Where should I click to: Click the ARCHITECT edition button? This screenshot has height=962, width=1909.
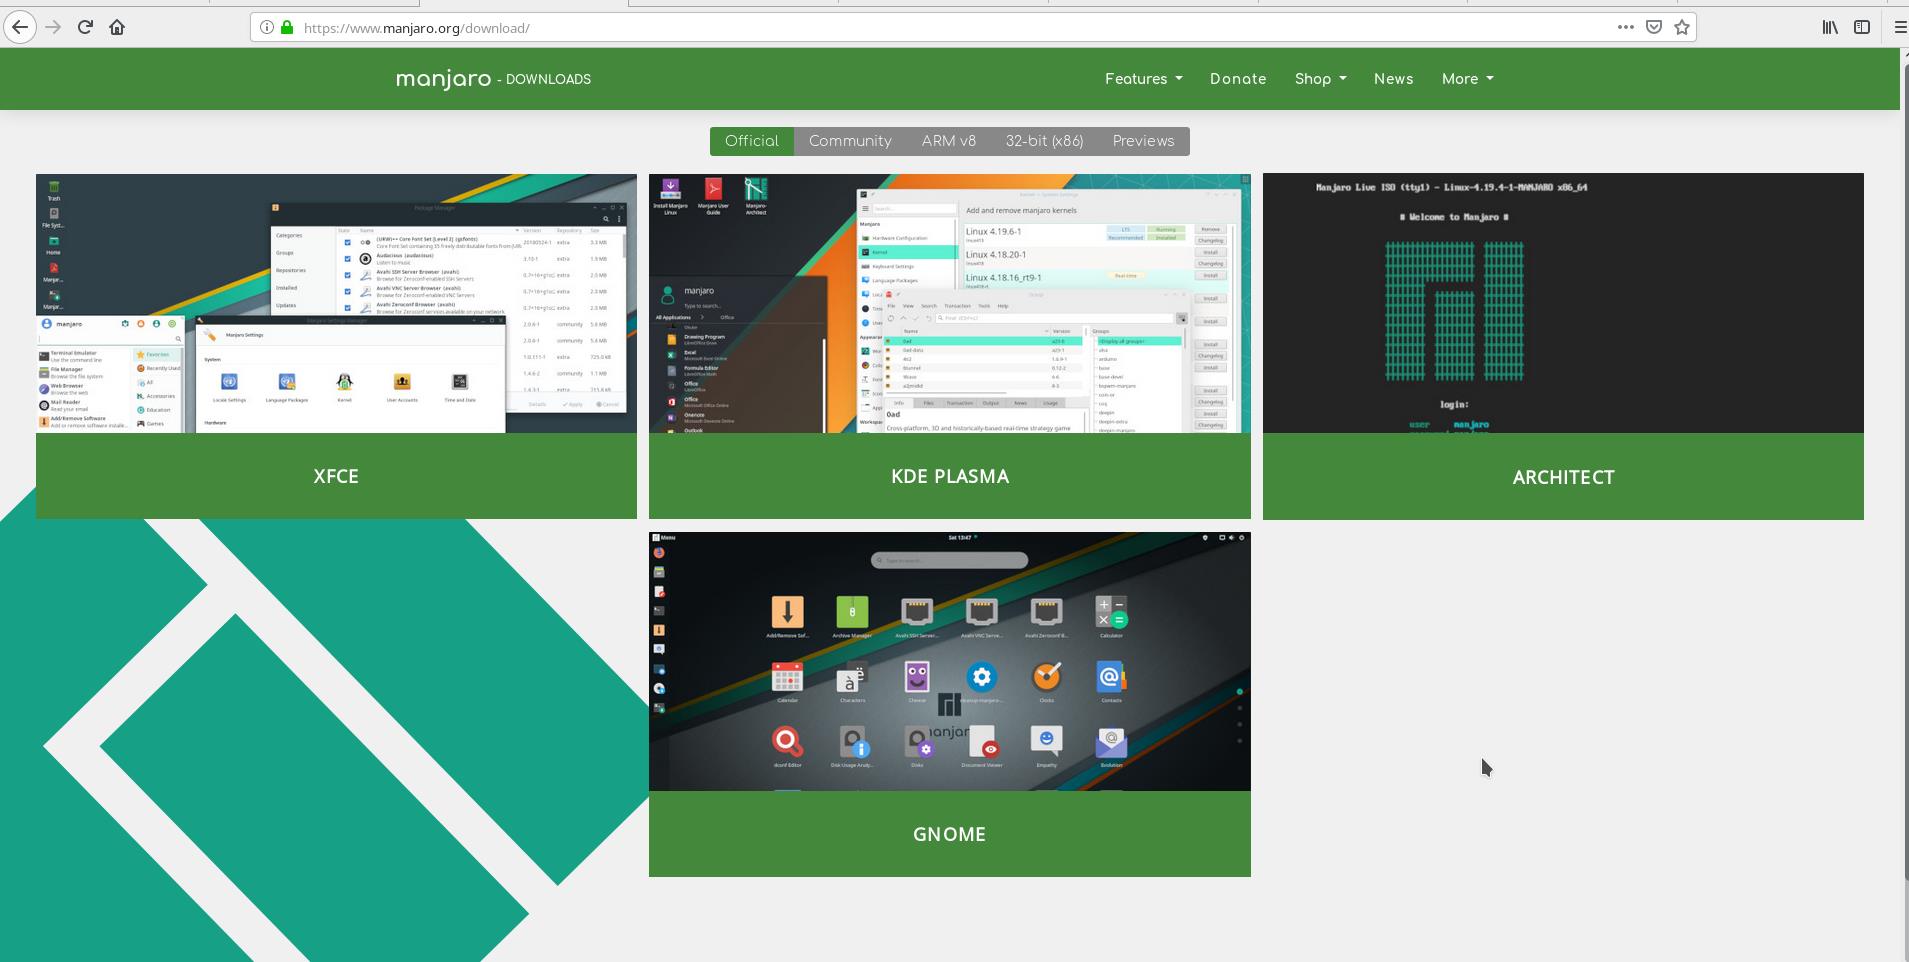1563,477
